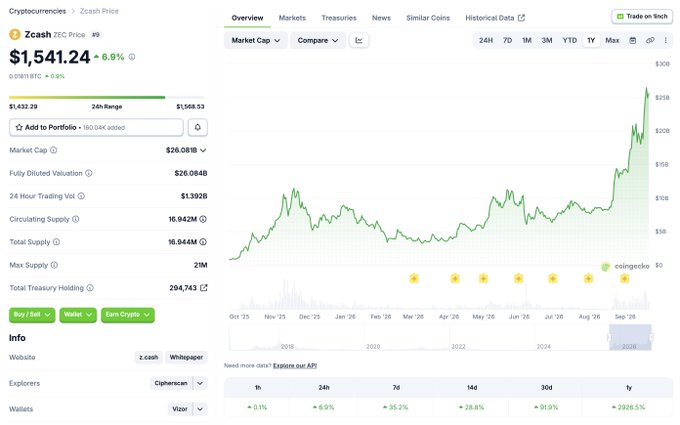Click left handle of chart range selector
The width and height of the screenshot is (680, 425).
point(609,337)
